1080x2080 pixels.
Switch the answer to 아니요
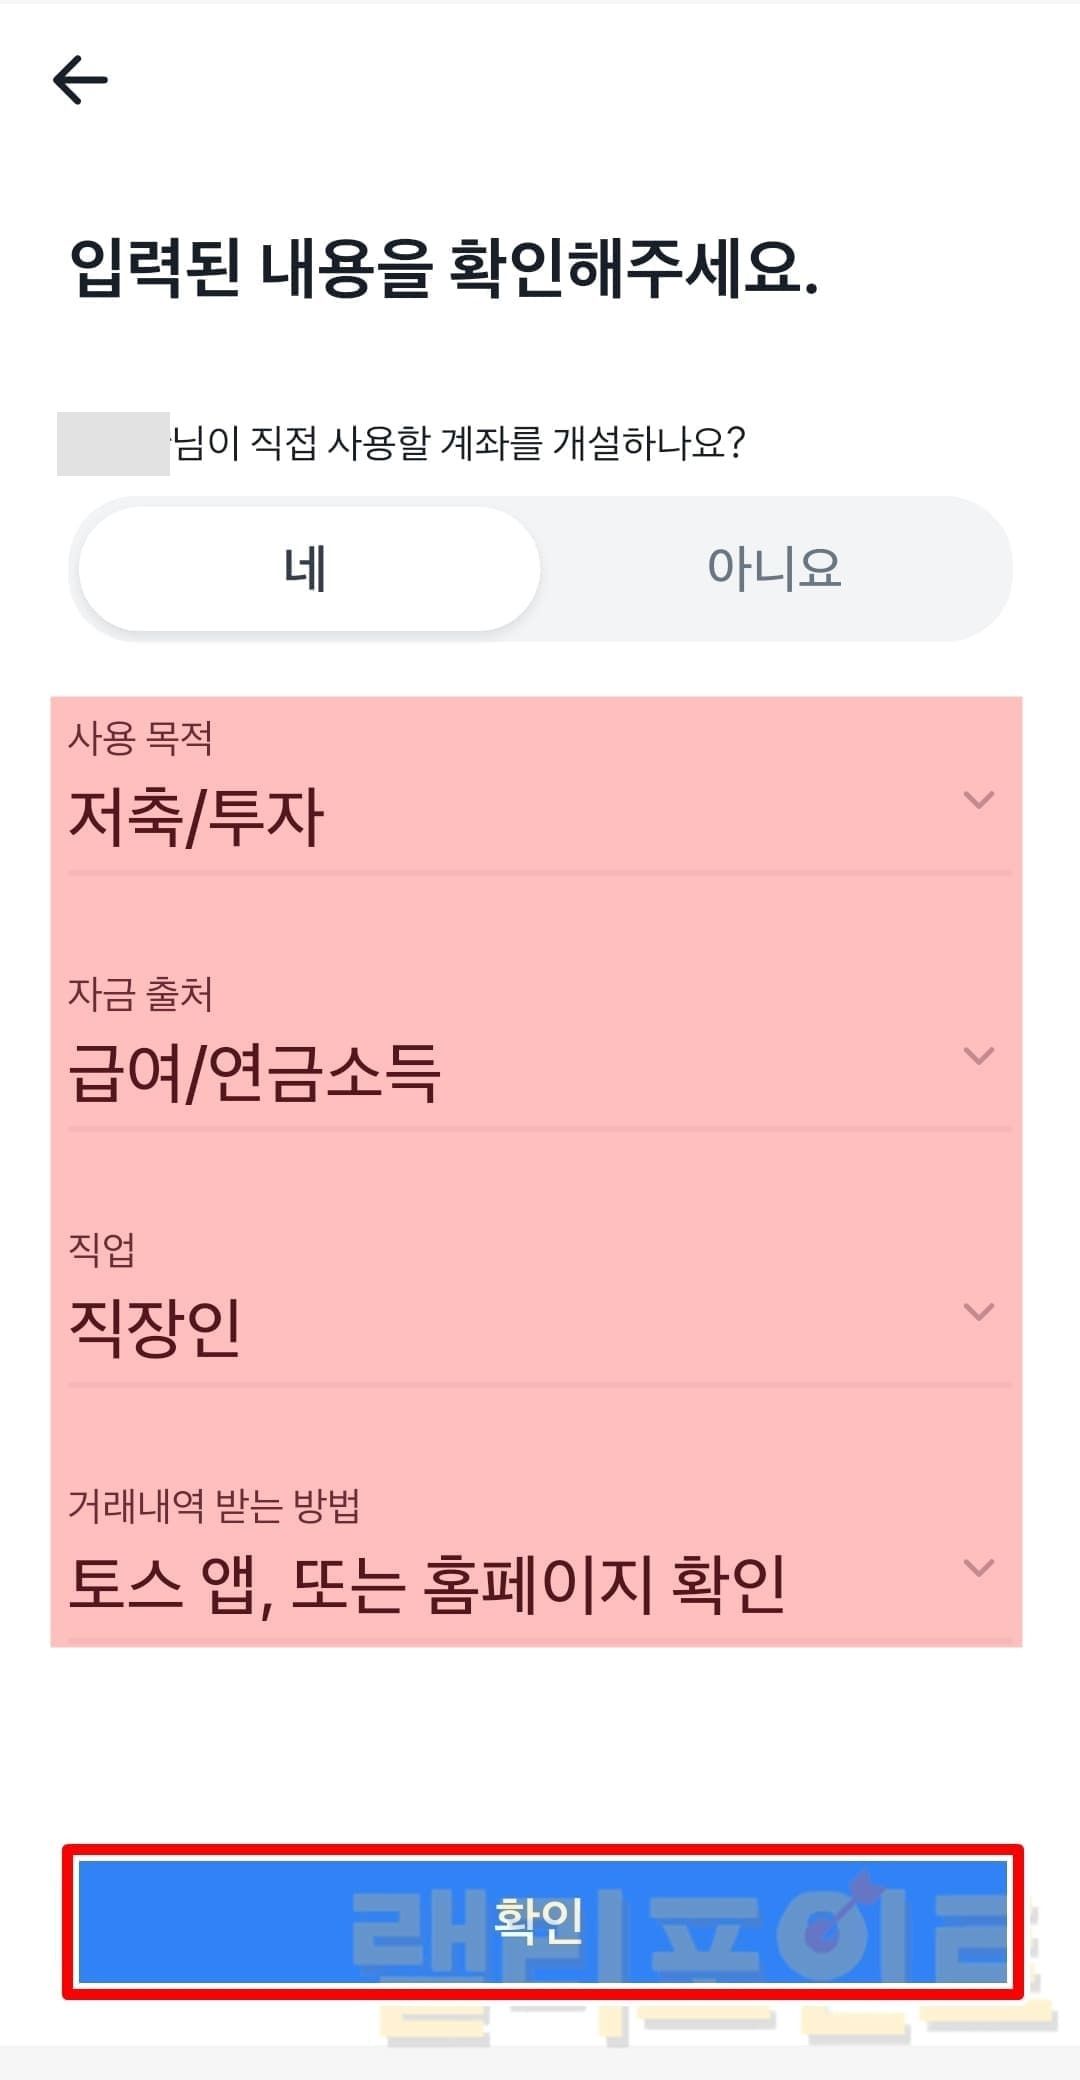click(774, 569)
